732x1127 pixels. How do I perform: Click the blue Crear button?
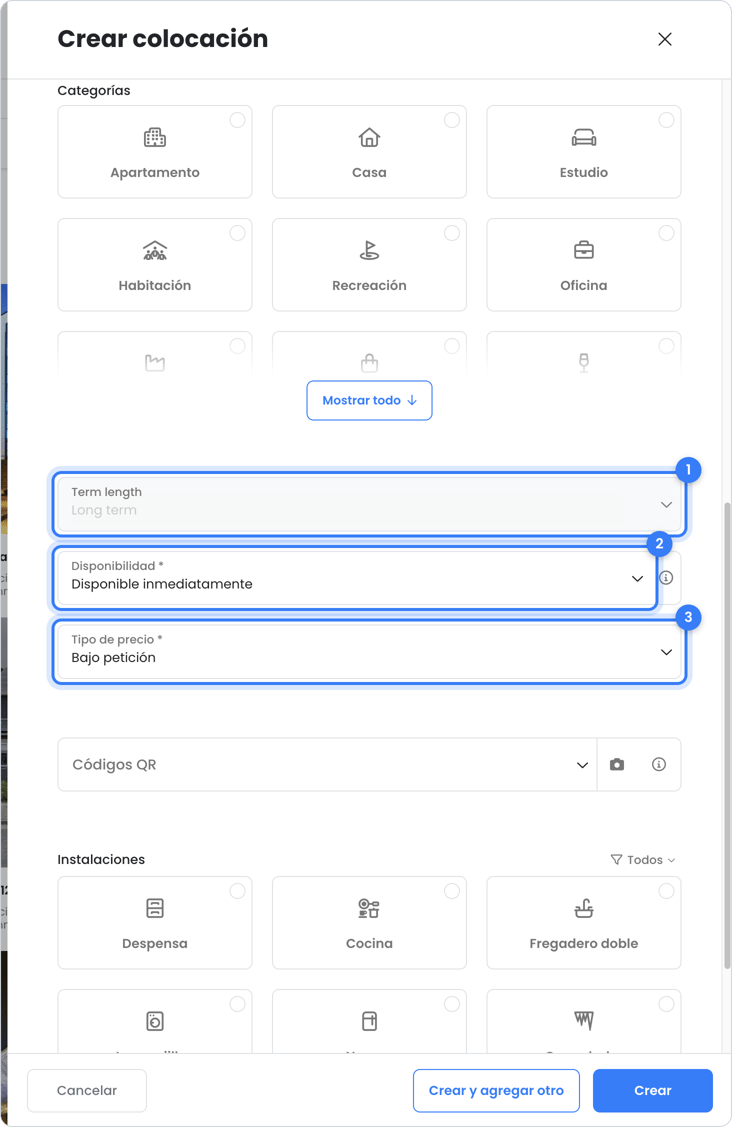point(652,1090)
